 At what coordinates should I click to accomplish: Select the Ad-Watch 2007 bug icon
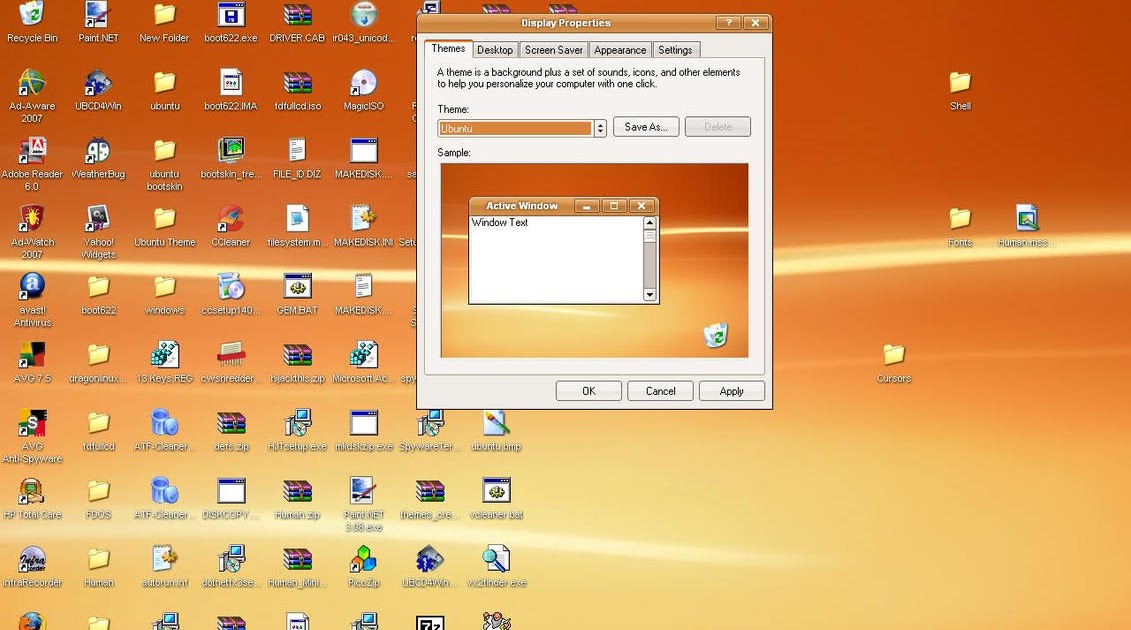[x=32, y=219]
